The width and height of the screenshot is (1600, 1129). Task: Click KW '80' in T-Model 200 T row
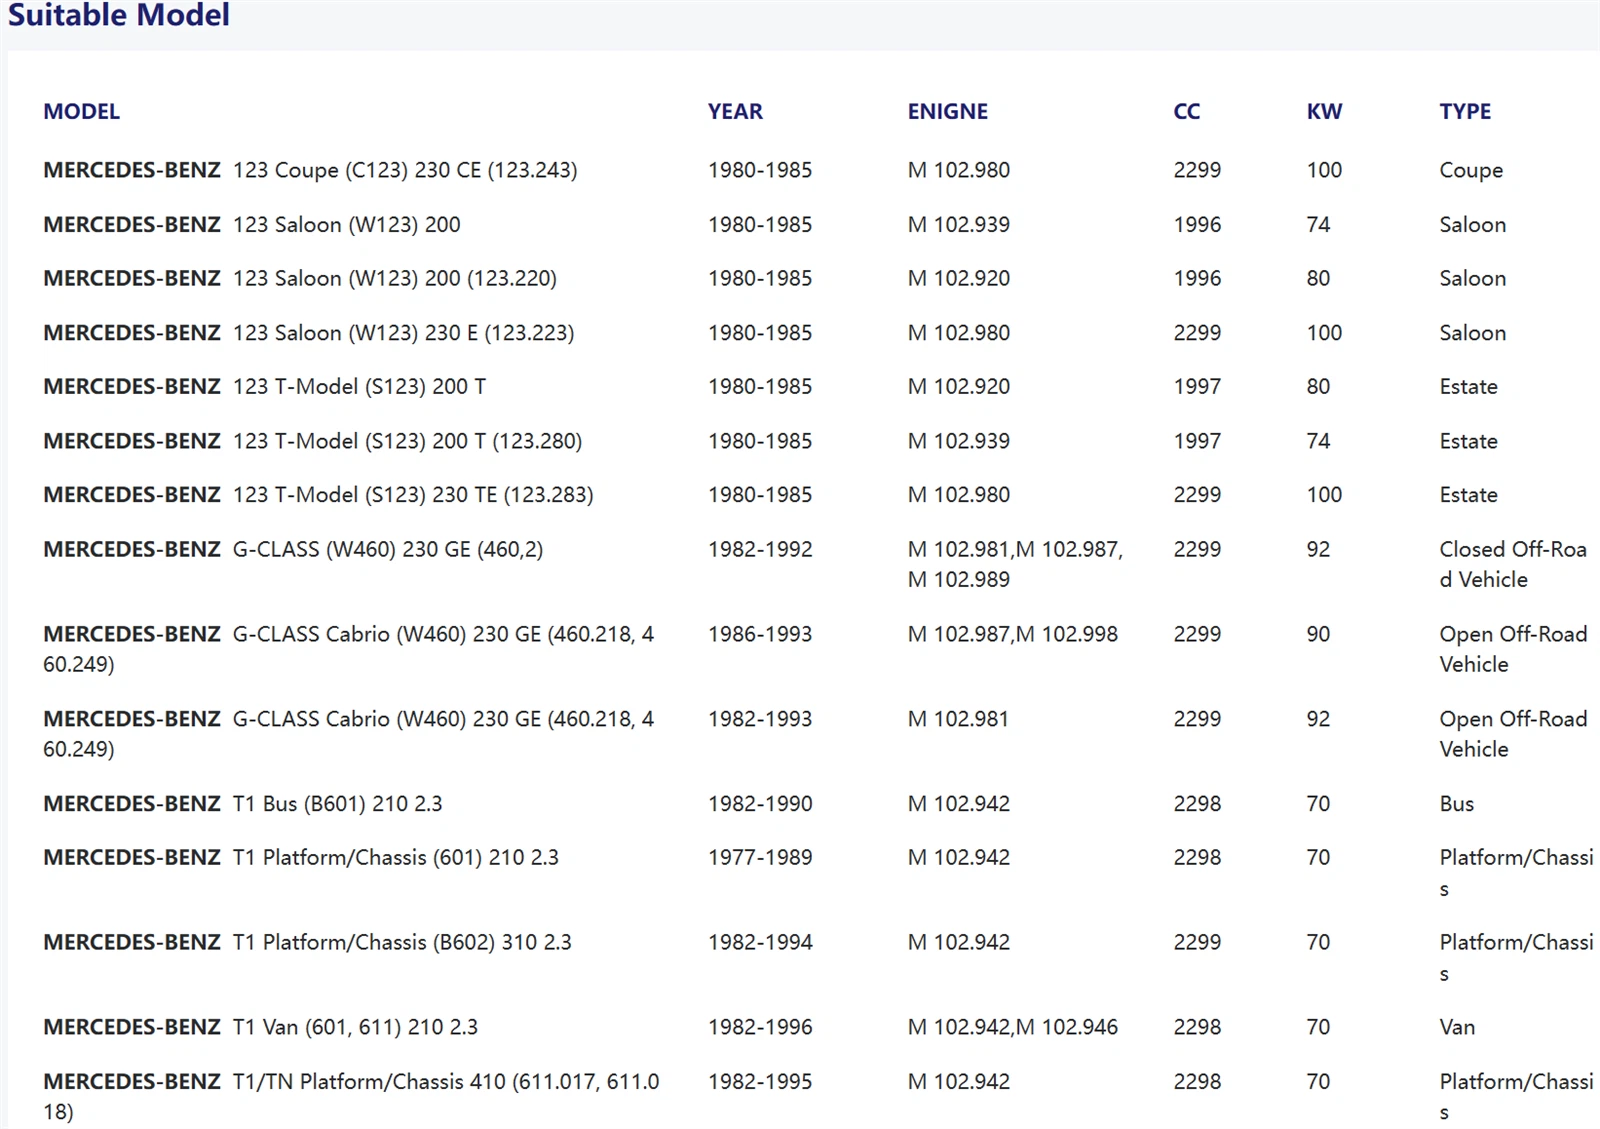[1318, 387]
